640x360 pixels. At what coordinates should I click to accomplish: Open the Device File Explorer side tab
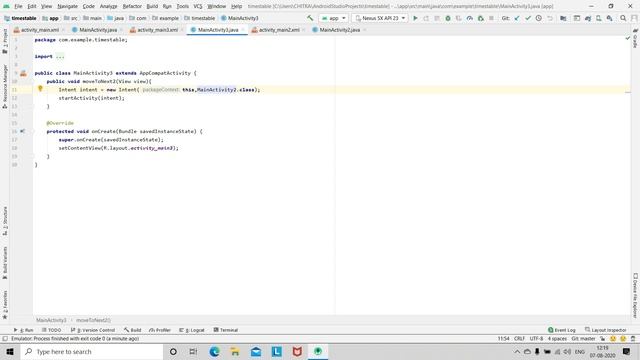[635, 296]
